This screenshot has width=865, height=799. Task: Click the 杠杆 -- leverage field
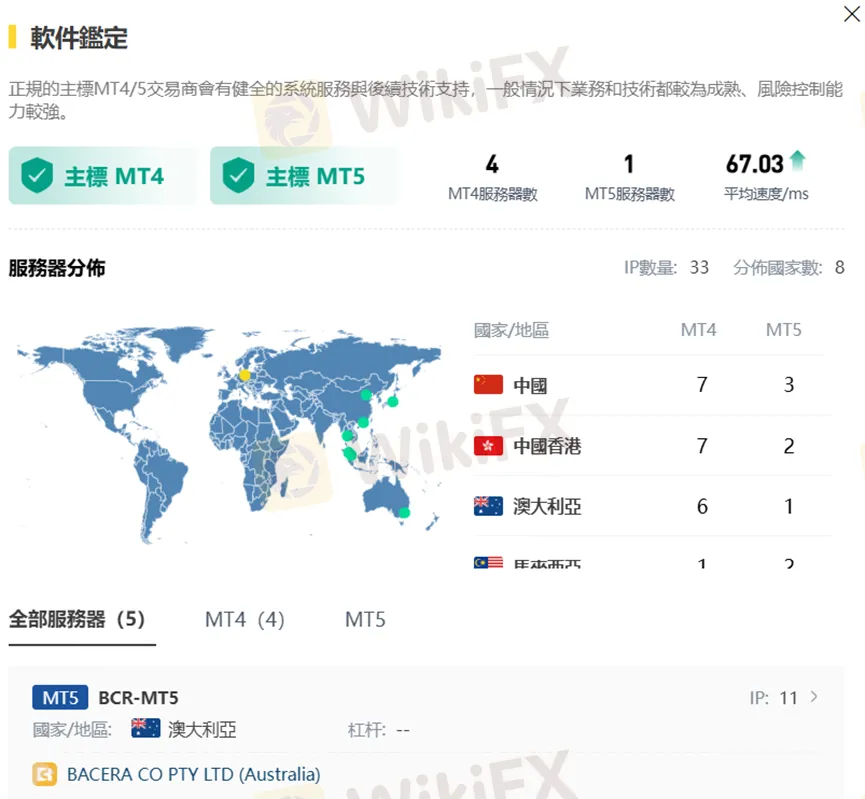click(x=378, y=730)
